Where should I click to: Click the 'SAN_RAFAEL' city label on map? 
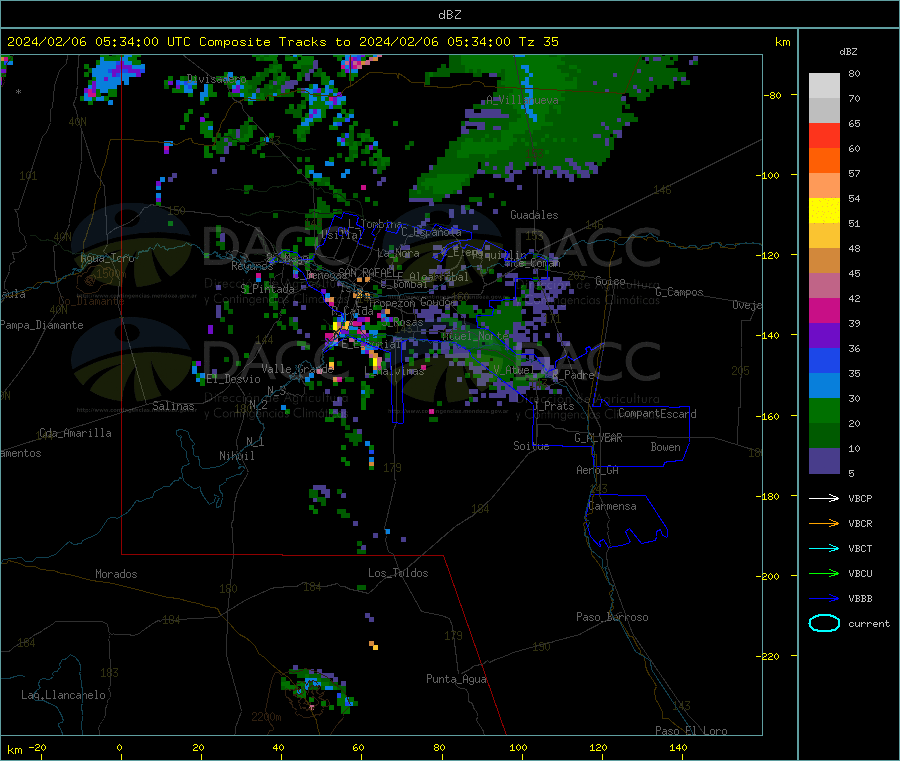click(x=367, y=272)
